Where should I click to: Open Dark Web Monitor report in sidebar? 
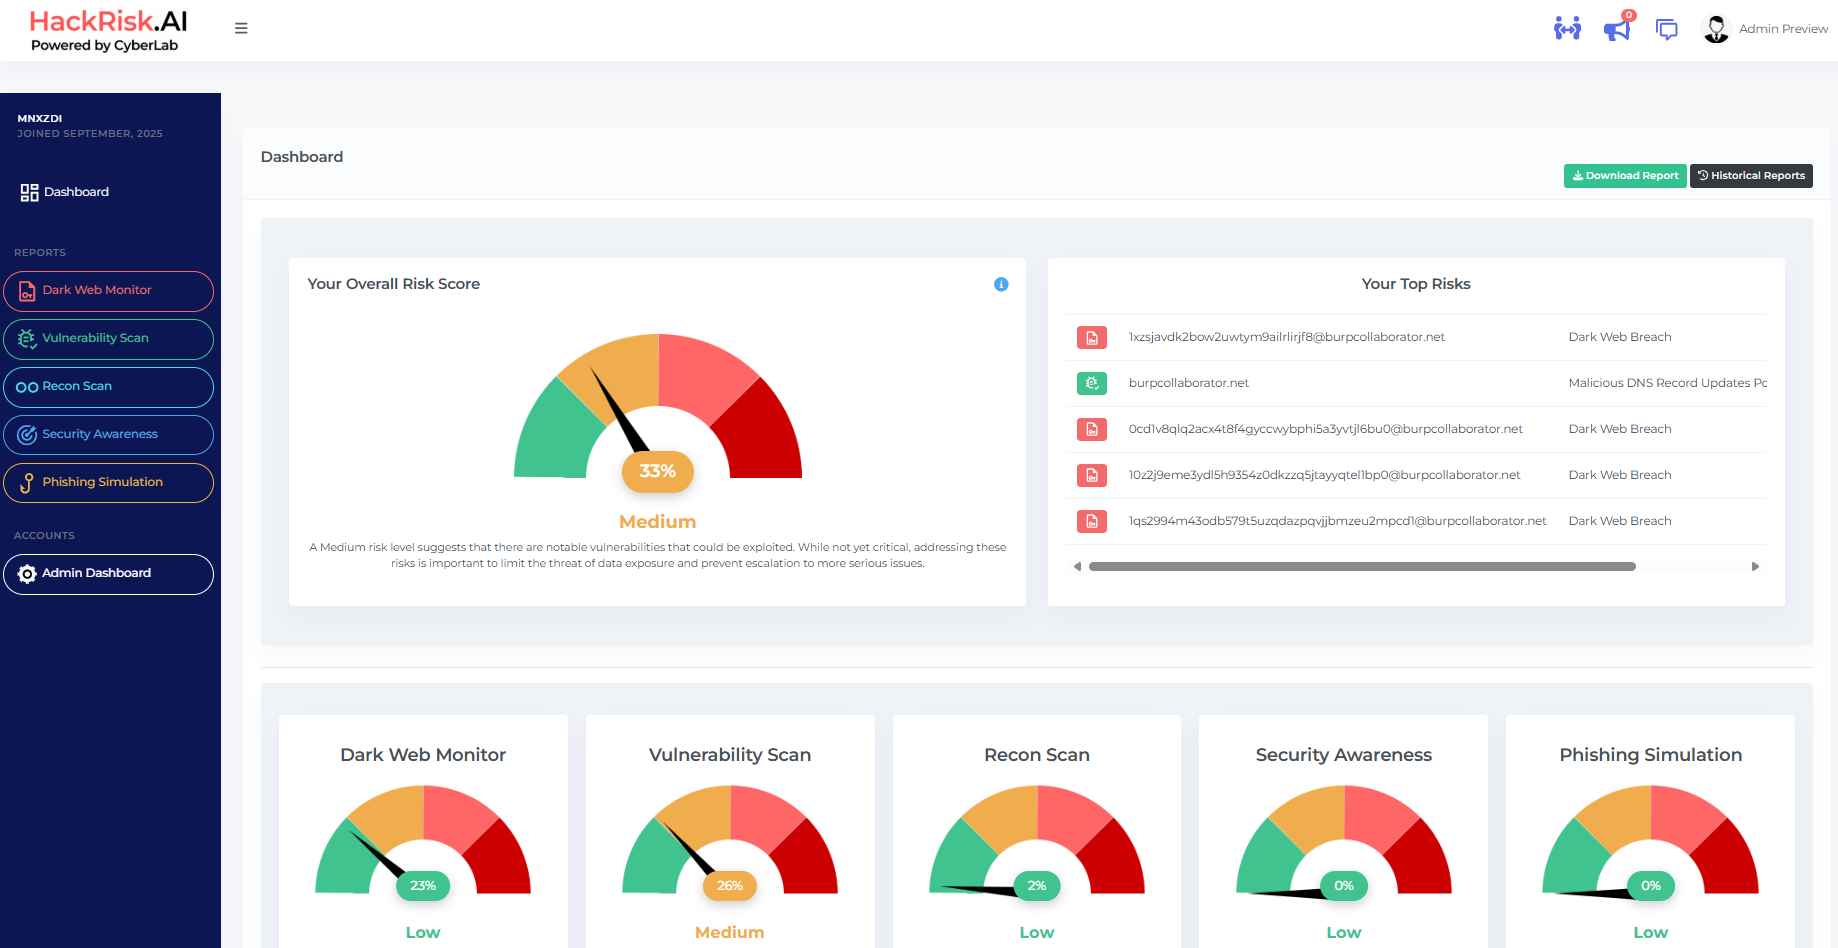click(108, 291)
